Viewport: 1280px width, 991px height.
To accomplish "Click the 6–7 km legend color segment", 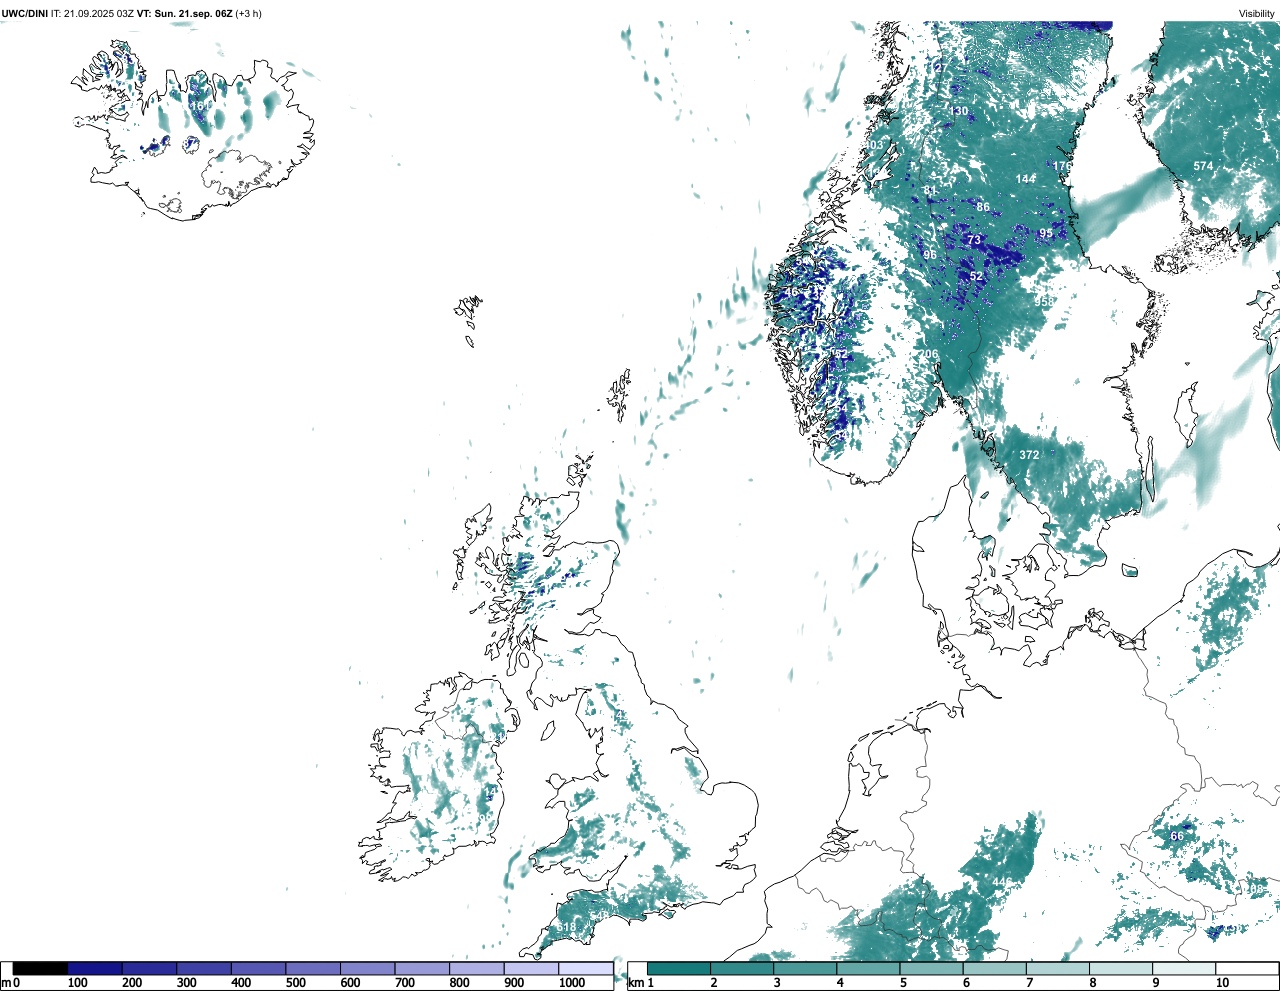I will 994,968.
